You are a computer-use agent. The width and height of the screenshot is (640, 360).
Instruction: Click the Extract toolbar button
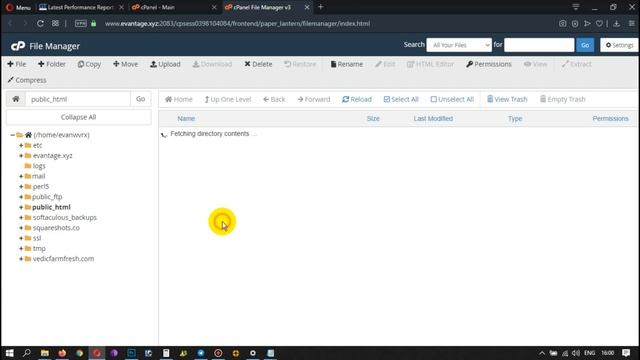coord(576,64)
